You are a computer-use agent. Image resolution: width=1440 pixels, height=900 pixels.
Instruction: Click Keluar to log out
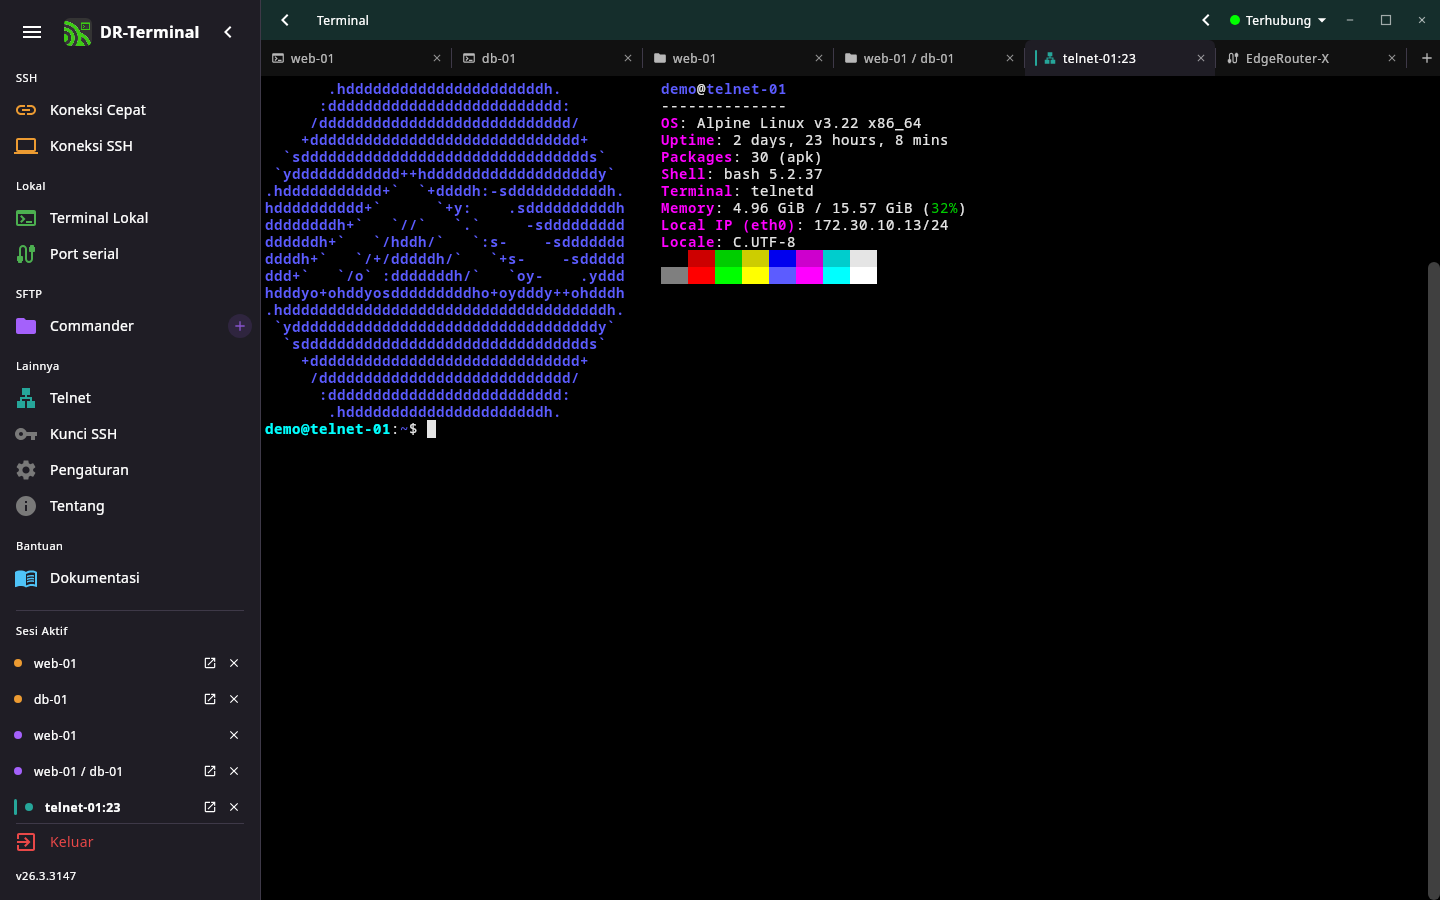coord(130,842)
